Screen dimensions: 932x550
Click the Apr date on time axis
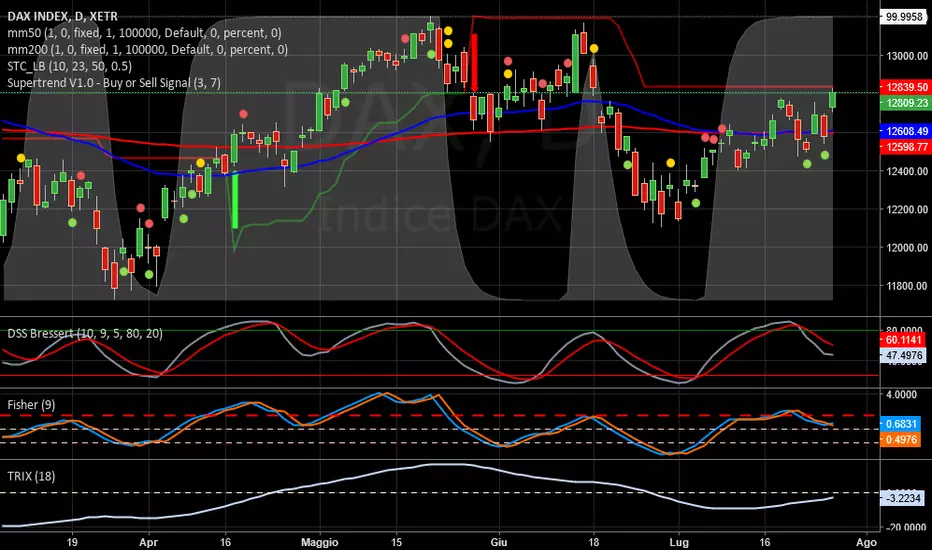click(x=148, y=542)
